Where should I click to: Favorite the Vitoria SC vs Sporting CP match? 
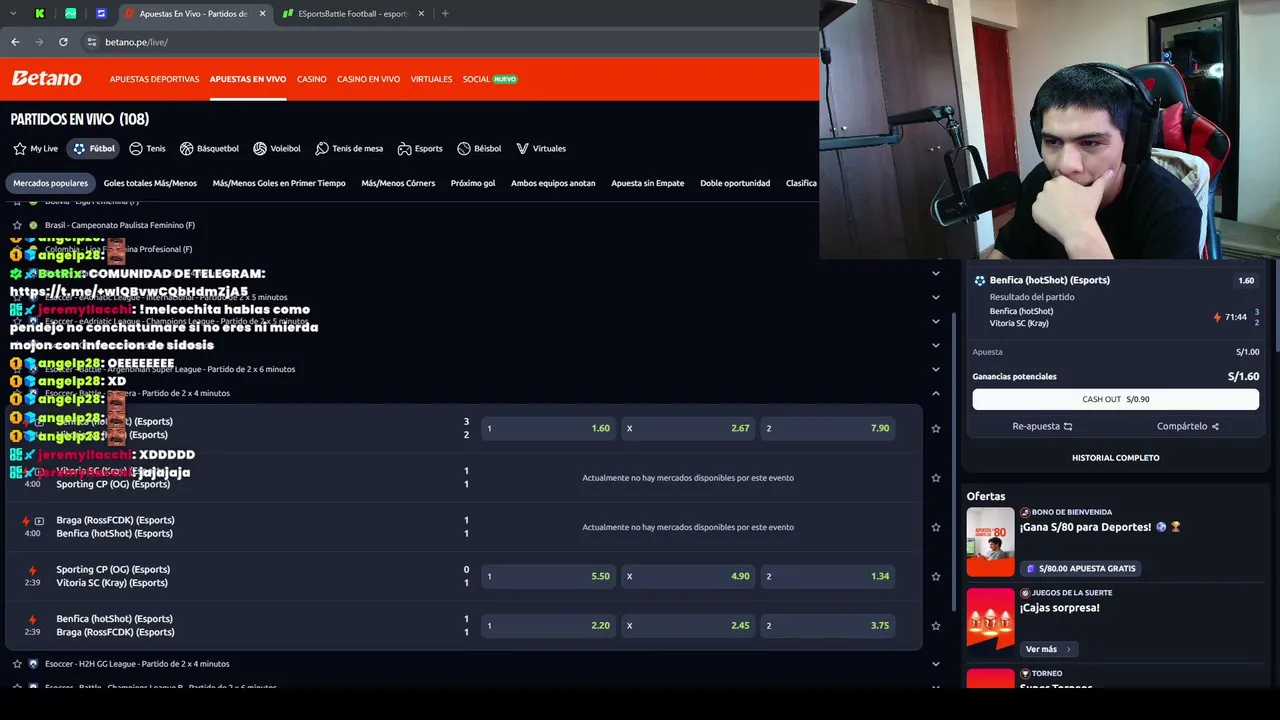pos(936,478)
